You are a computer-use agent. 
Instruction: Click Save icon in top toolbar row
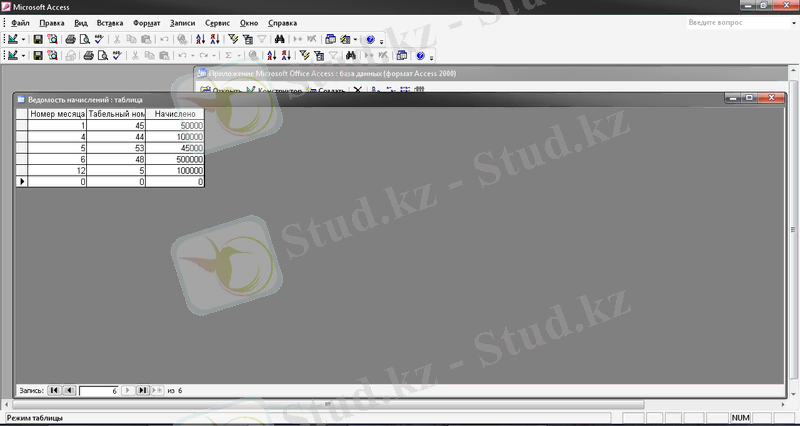click(x=38, y=39)
